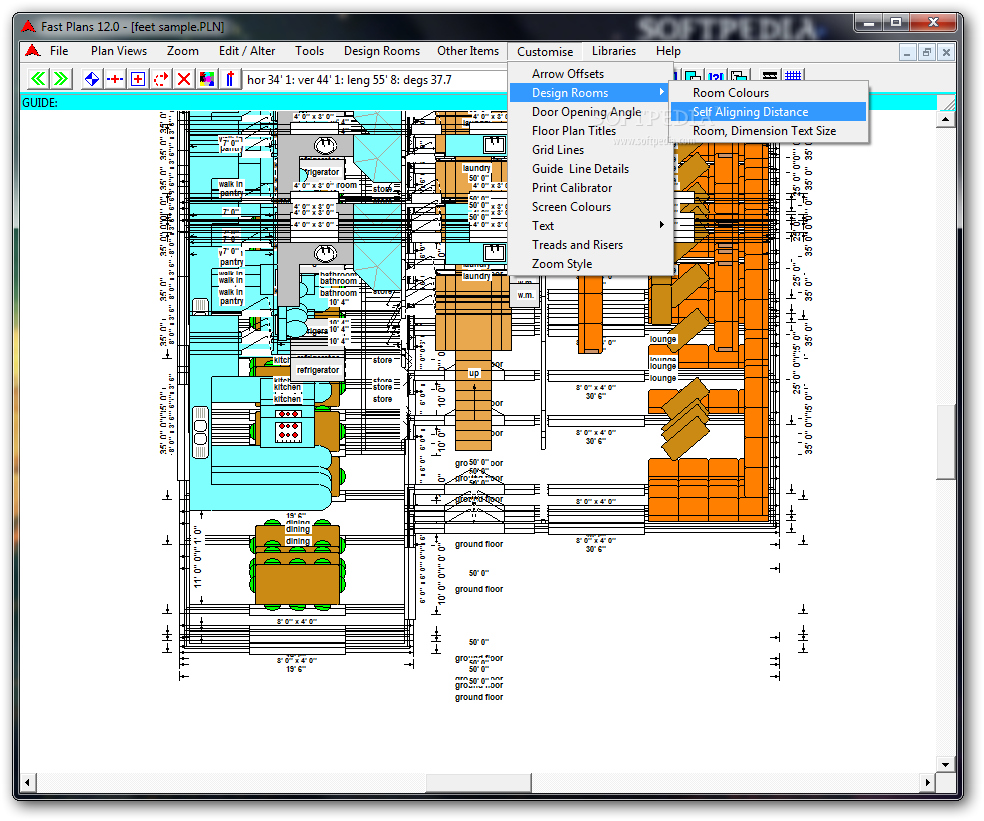The width and height of the screenshot is (984, 821).
Task: Open the Plan Views menu
Action: [119, 51]
